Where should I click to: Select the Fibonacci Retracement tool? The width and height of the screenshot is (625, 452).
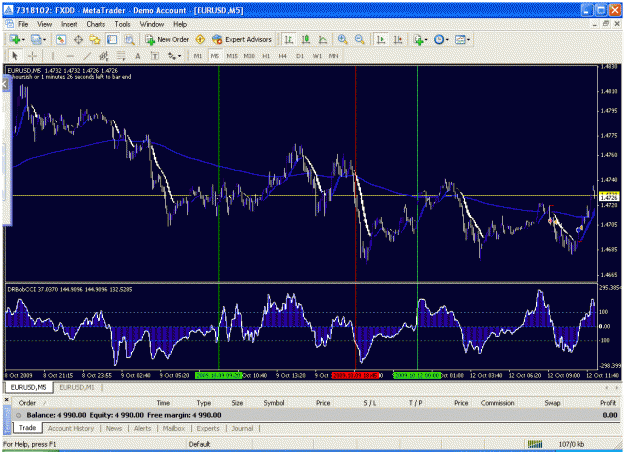[121, 56]
